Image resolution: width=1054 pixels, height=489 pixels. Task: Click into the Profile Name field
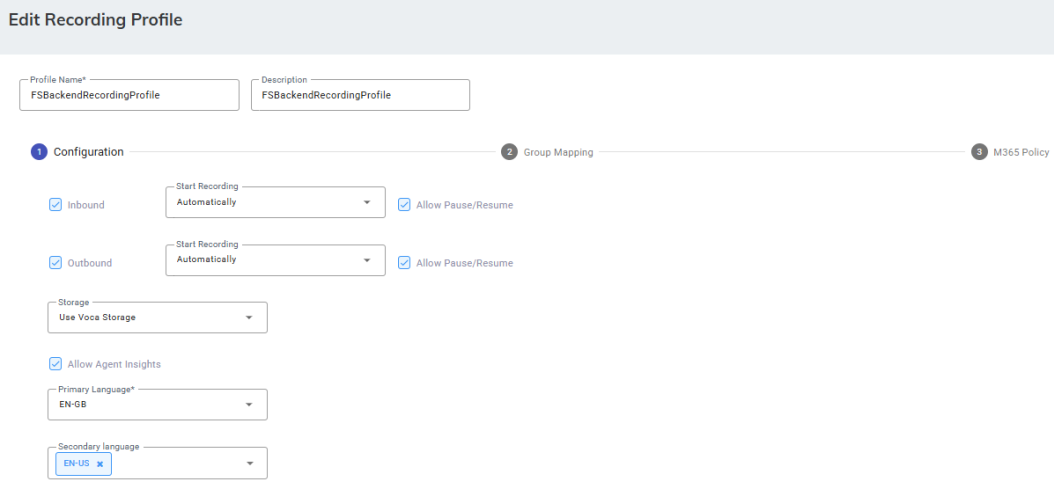click(x=129, y=96)
